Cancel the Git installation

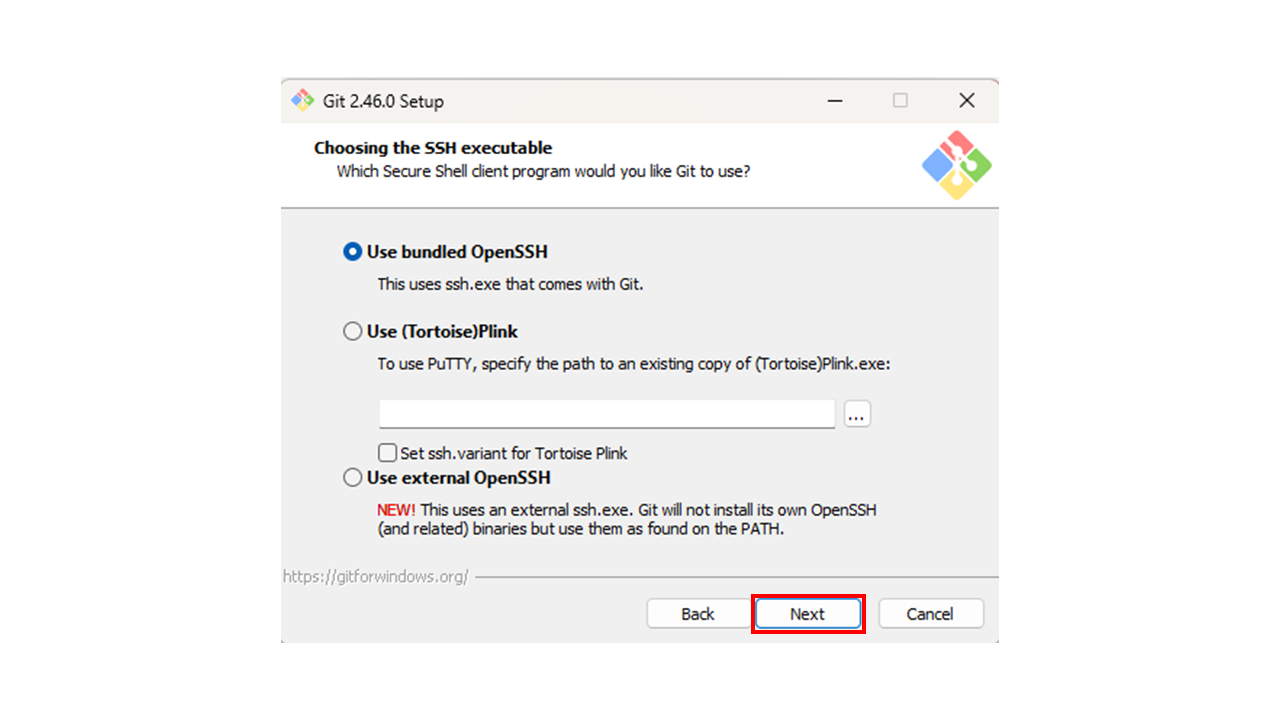[x=930, y=614]
